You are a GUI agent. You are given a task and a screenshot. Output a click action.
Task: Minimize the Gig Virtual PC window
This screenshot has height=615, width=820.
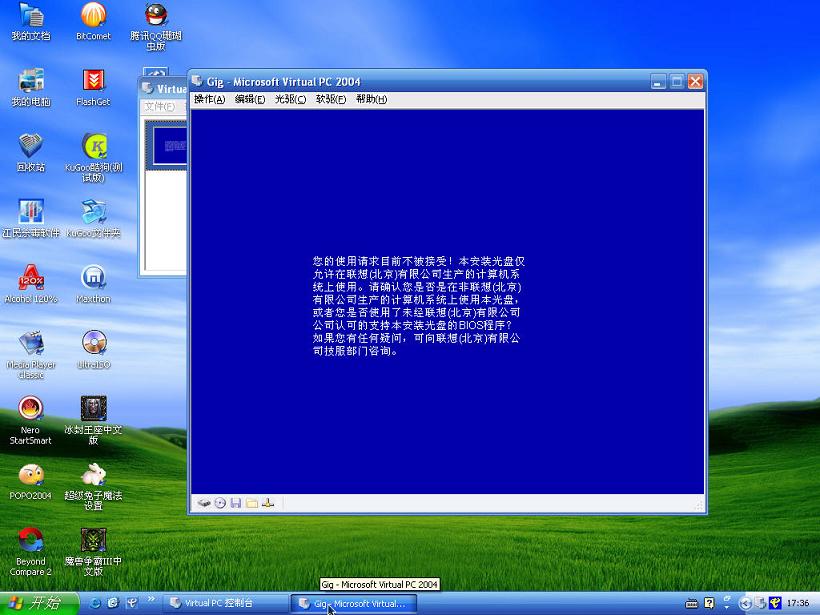[x=658, y=82]
